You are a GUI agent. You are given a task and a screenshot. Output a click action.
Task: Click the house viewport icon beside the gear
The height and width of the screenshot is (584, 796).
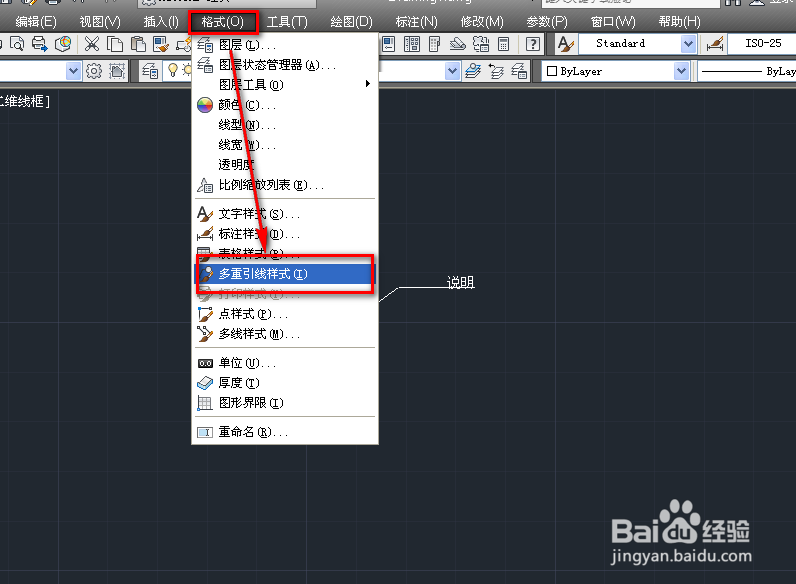(117, 71)
